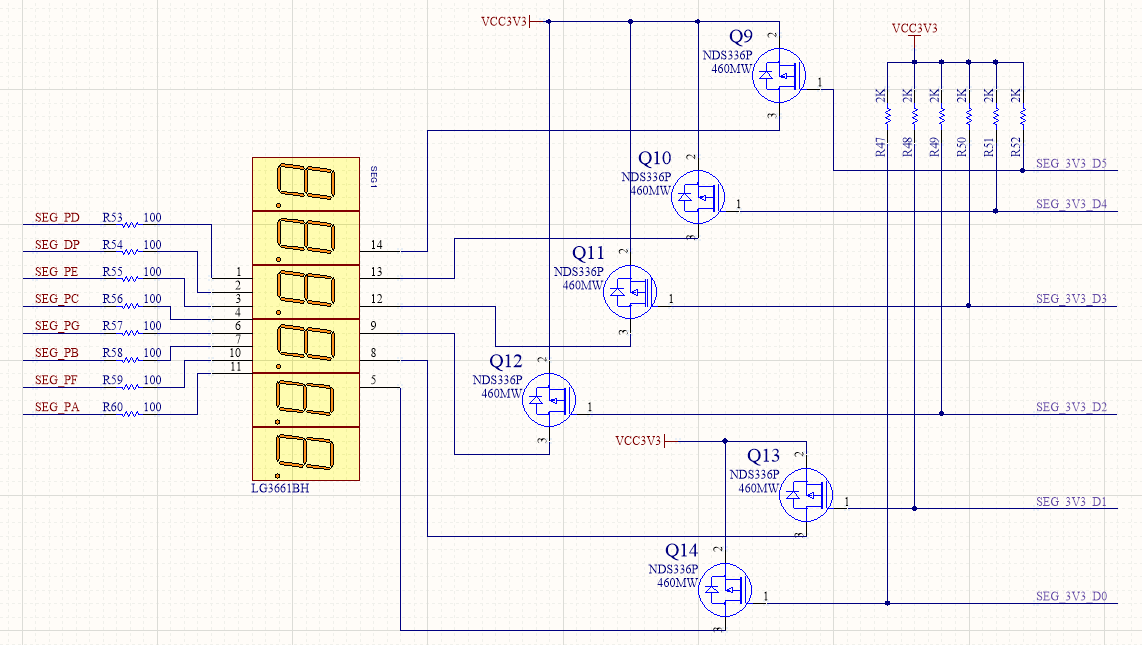Select the Q14 MOSFET transistor symbol
This screenshot has height=645, width=1142.
click(x=725, y=589)
